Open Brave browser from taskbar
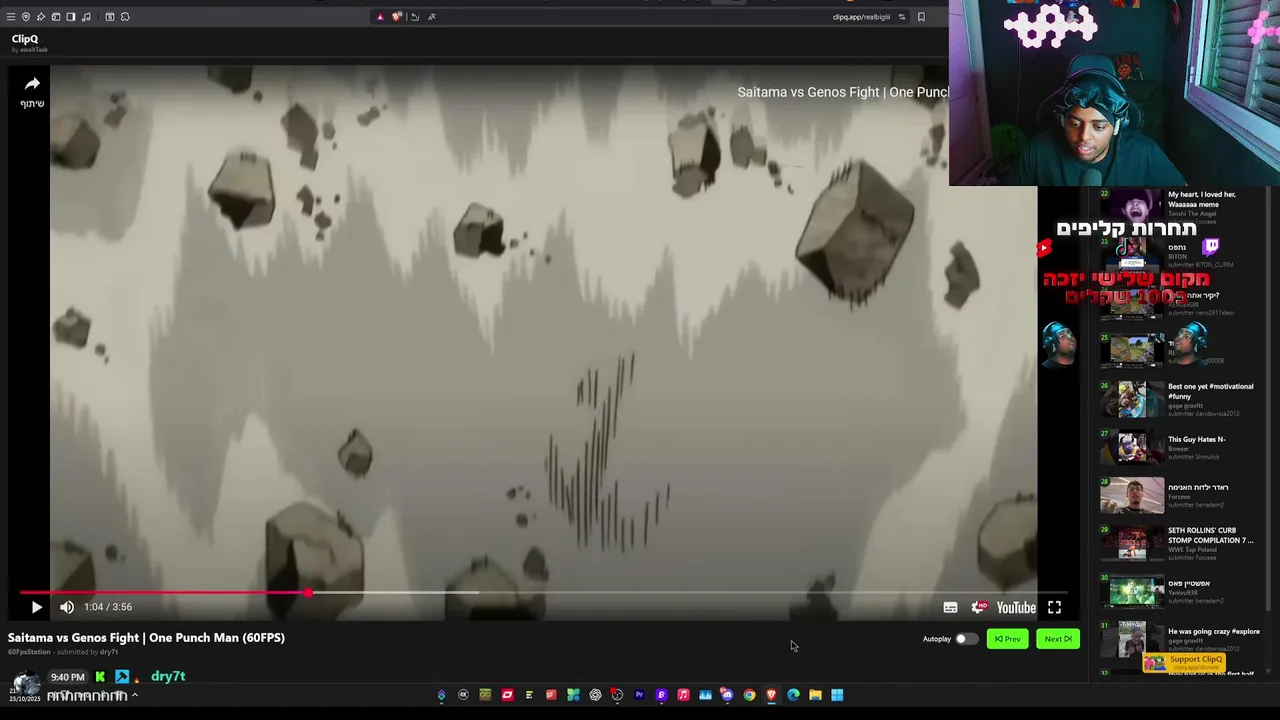 (771, 695)
